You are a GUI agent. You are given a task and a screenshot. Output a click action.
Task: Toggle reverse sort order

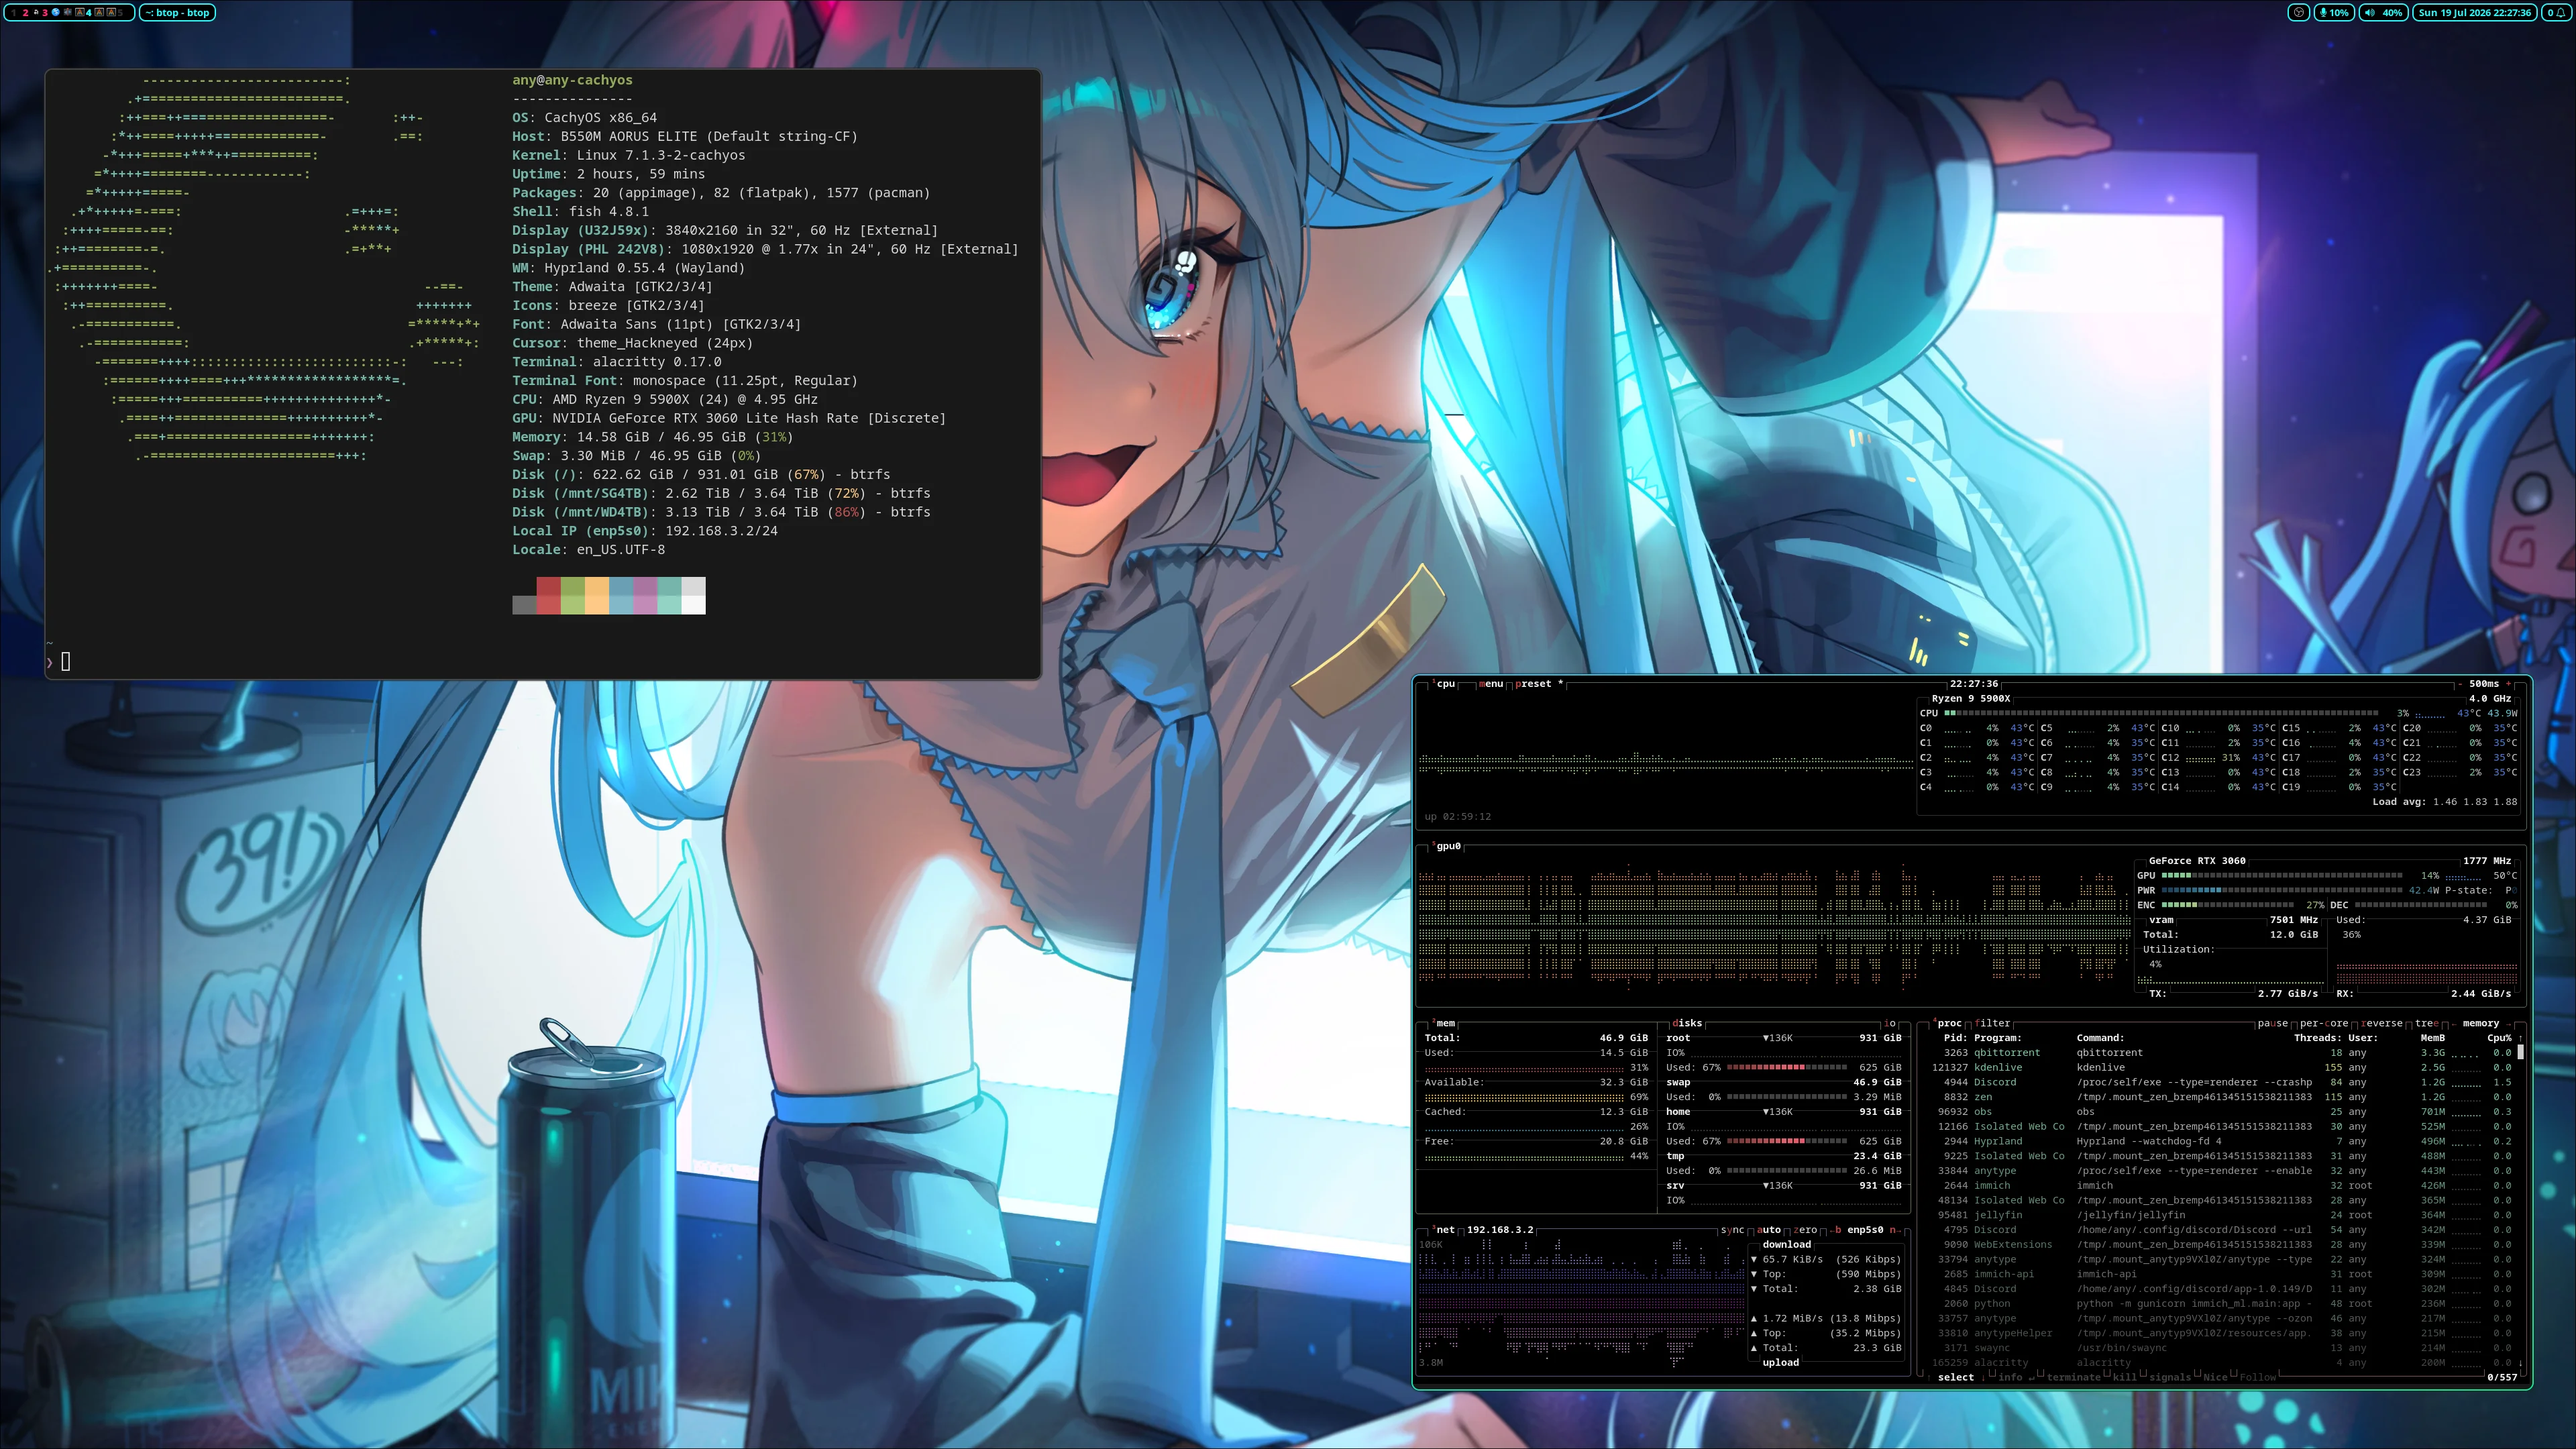tap(2382, 1023)
